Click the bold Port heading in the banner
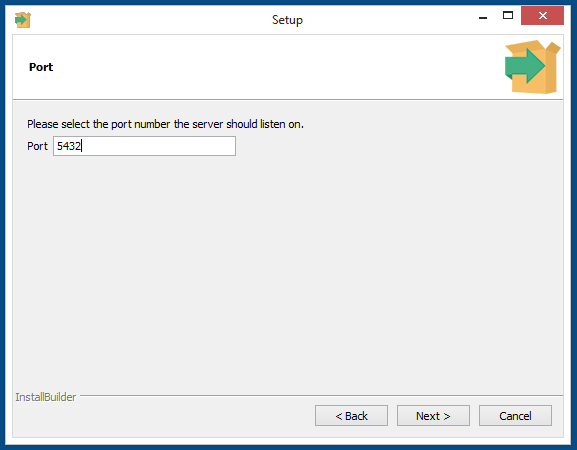 coord(41,67)
